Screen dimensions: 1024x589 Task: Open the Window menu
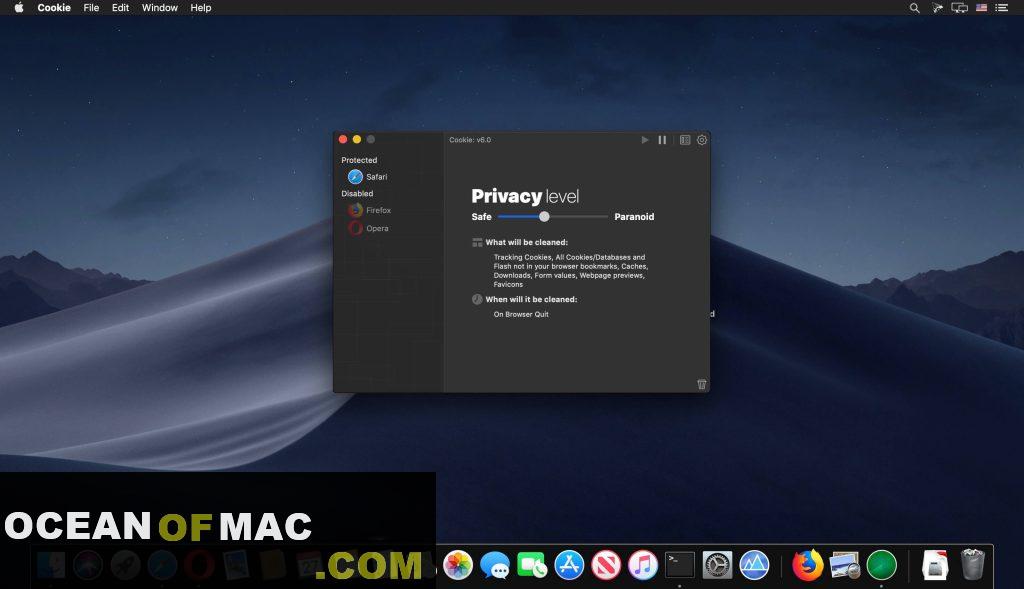click(x=160, y=8)
